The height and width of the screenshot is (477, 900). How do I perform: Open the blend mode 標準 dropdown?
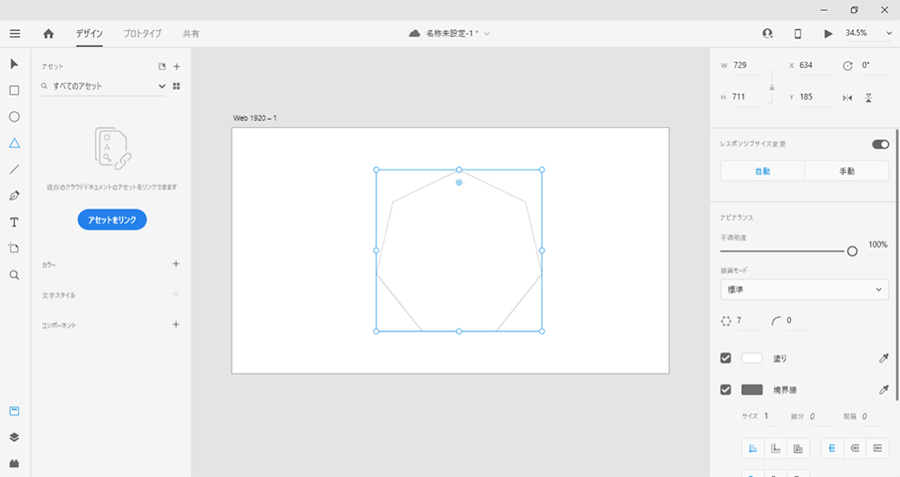[x=805, y=290]
